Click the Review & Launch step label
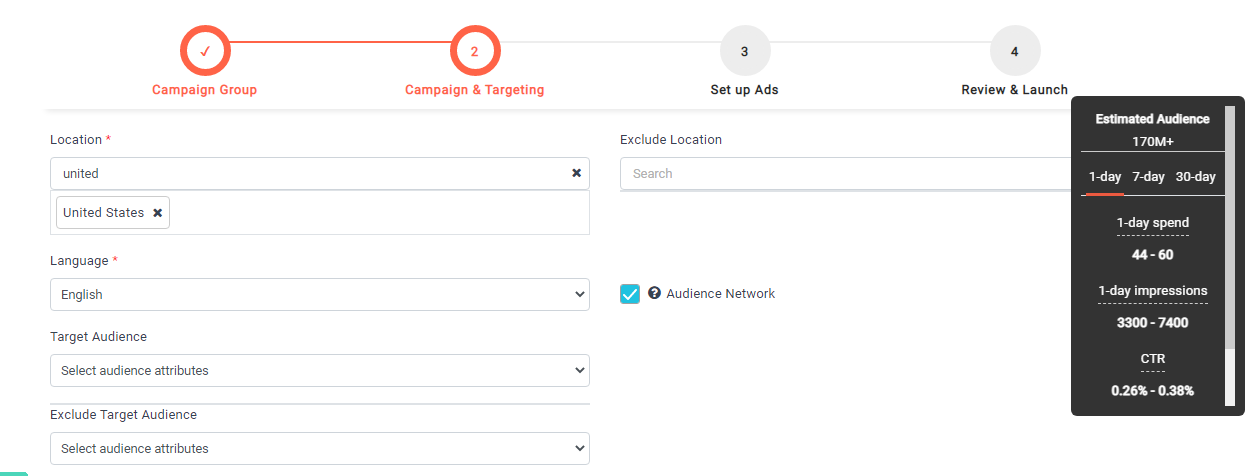The height and width of the screenshot is (476, 1256). (1014, 90)
